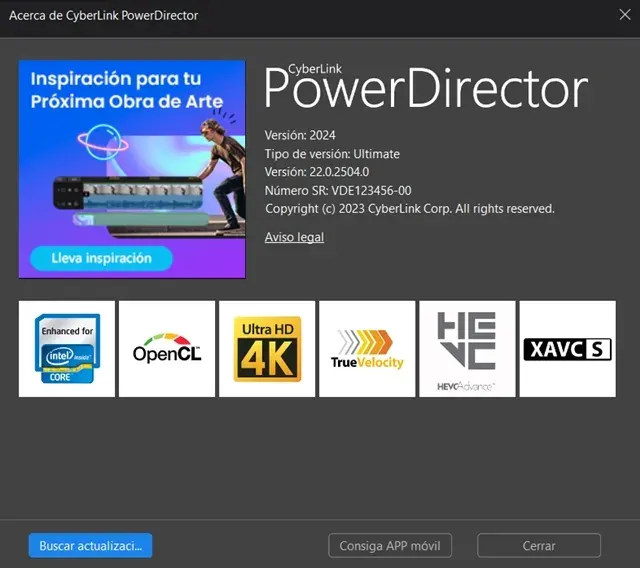Click the Ultra HD 4K badge
Screen dimensions: 640x568
[267, 349]
